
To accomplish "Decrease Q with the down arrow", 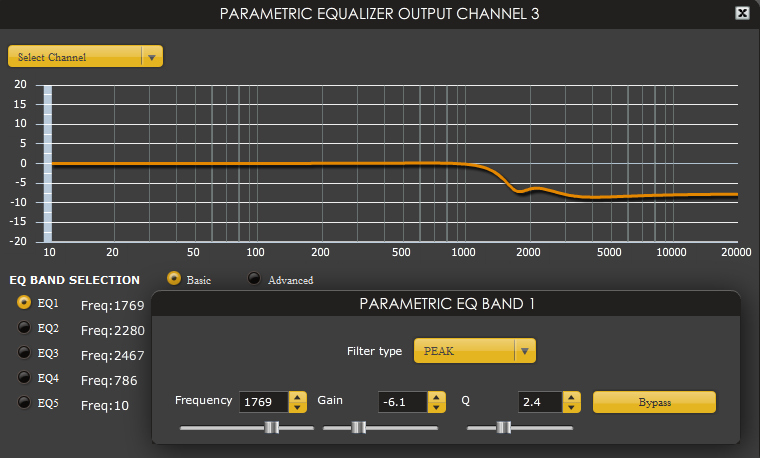I will pyautogui.click(x=571, y=407).
